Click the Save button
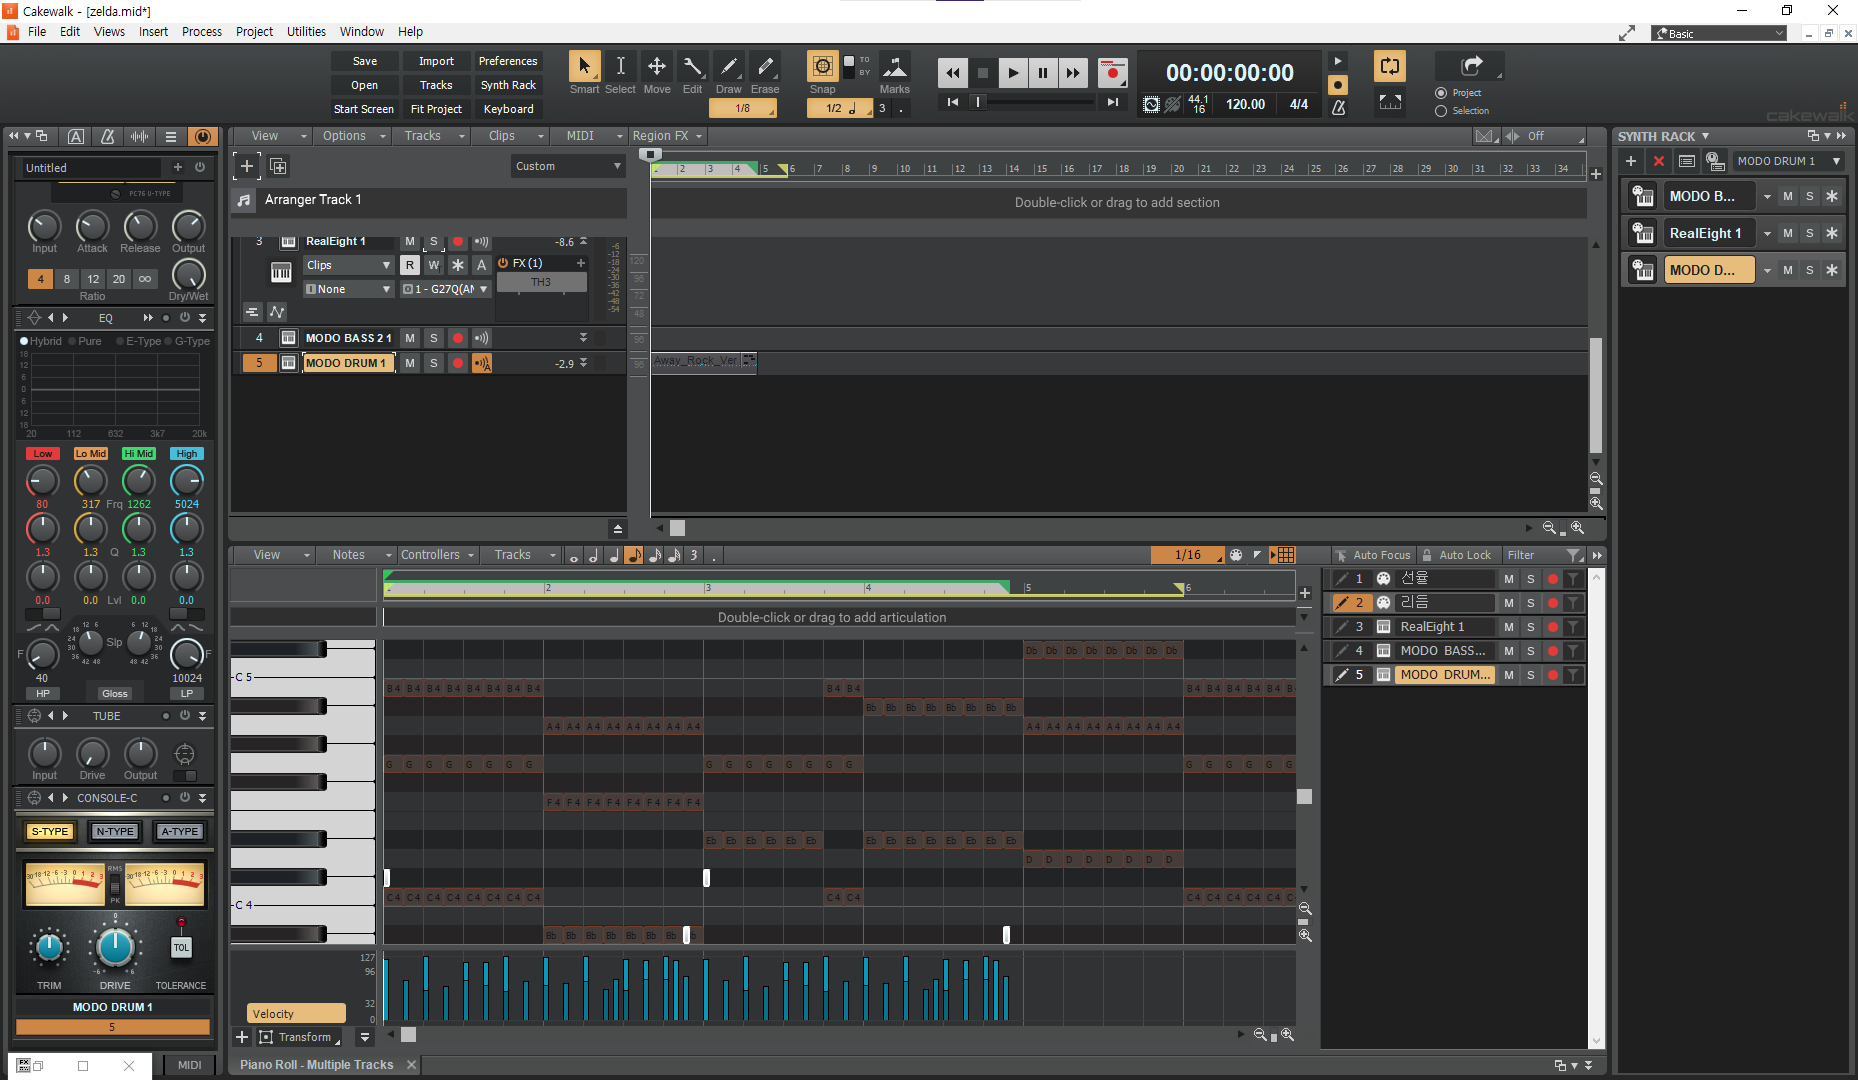 [365, 61]
